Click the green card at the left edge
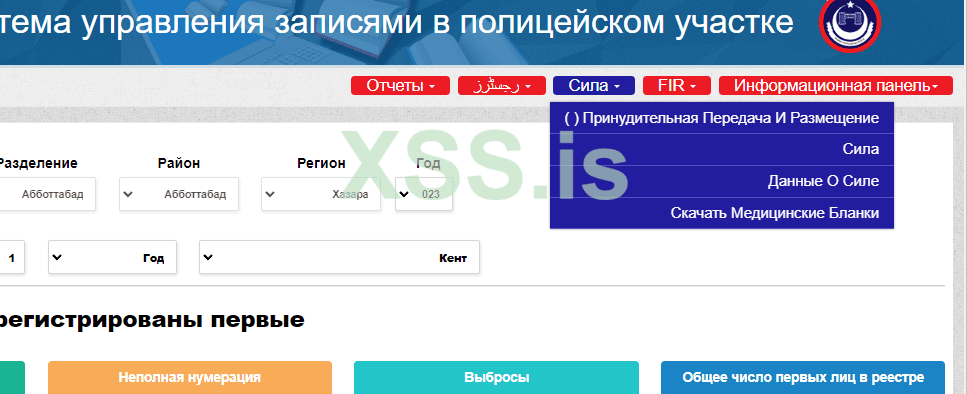Viewport: 967px width, 394px height. point(12,377)
